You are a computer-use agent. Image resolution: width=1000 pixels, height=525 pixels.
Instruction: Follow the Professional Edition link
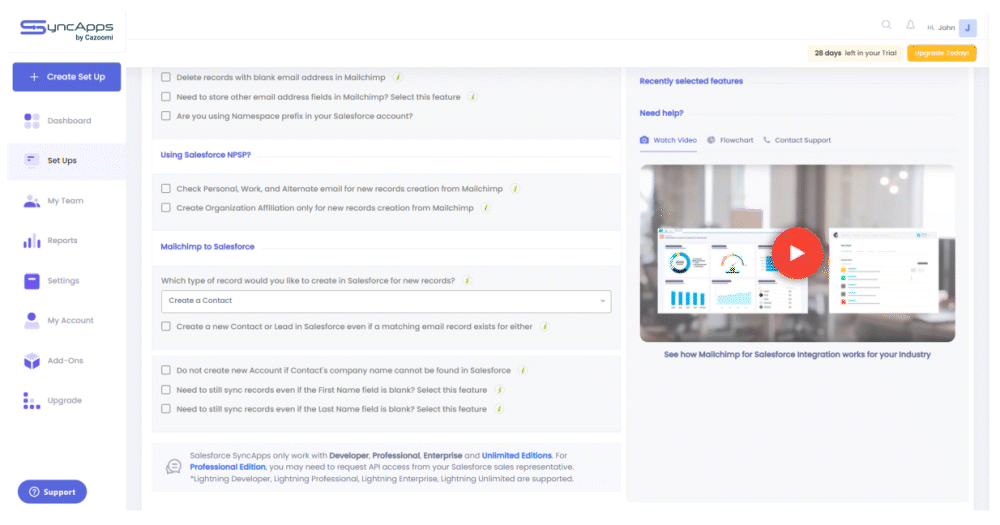pyautogui.click(x=228, y=467)
